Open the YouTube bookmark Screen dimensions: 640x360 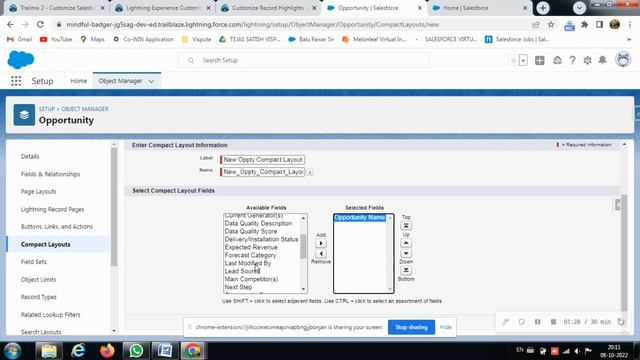click(56, 39)
